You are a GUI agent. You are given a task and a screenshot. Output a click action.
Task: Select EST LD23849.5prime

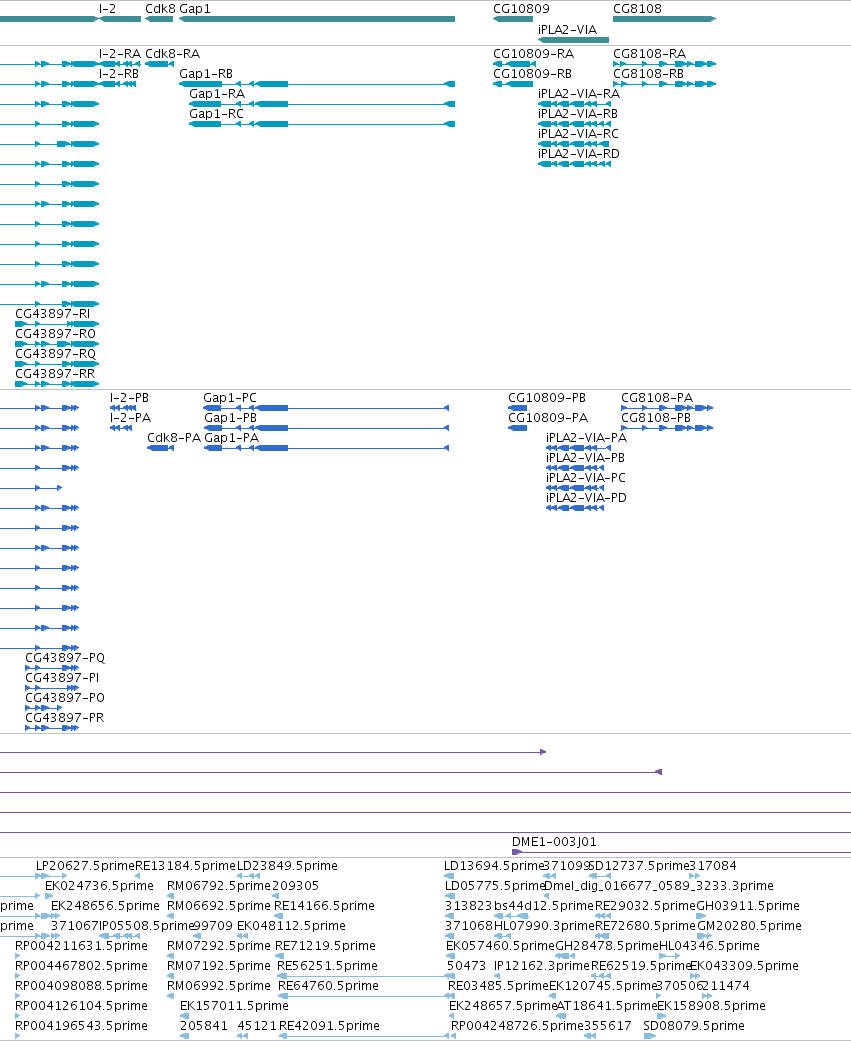pos(287,866)
